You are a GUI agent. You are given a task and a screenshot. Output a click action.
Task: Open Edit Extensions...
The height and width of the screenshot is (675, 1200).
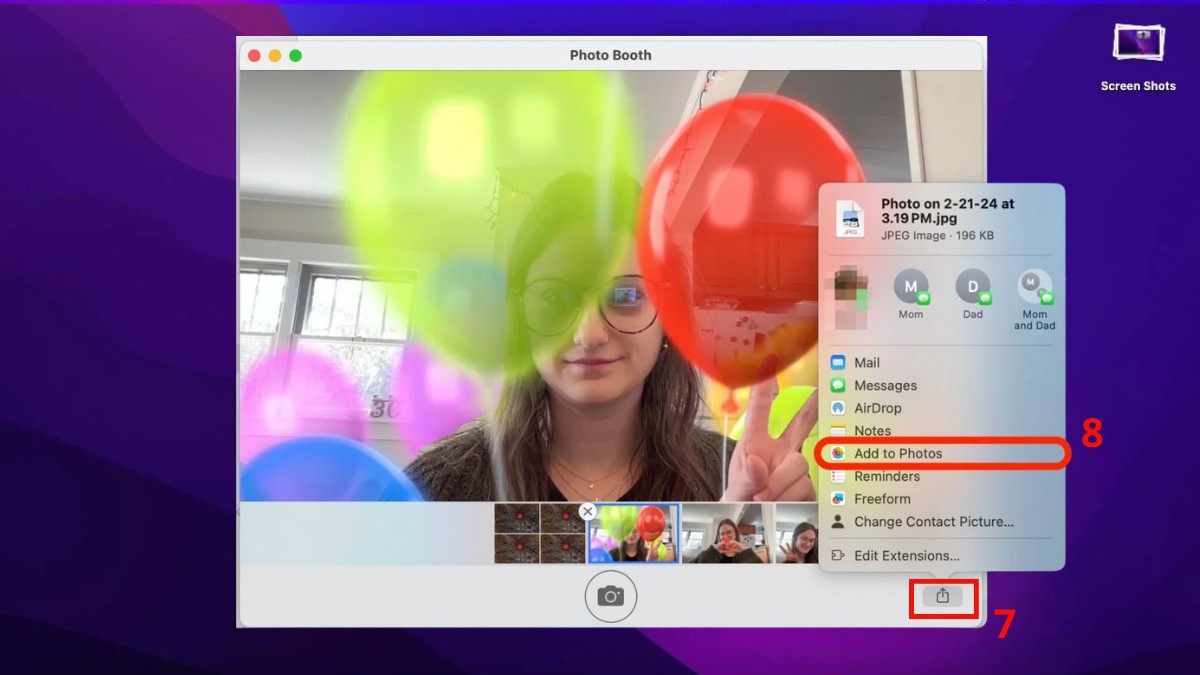[894, 556]
